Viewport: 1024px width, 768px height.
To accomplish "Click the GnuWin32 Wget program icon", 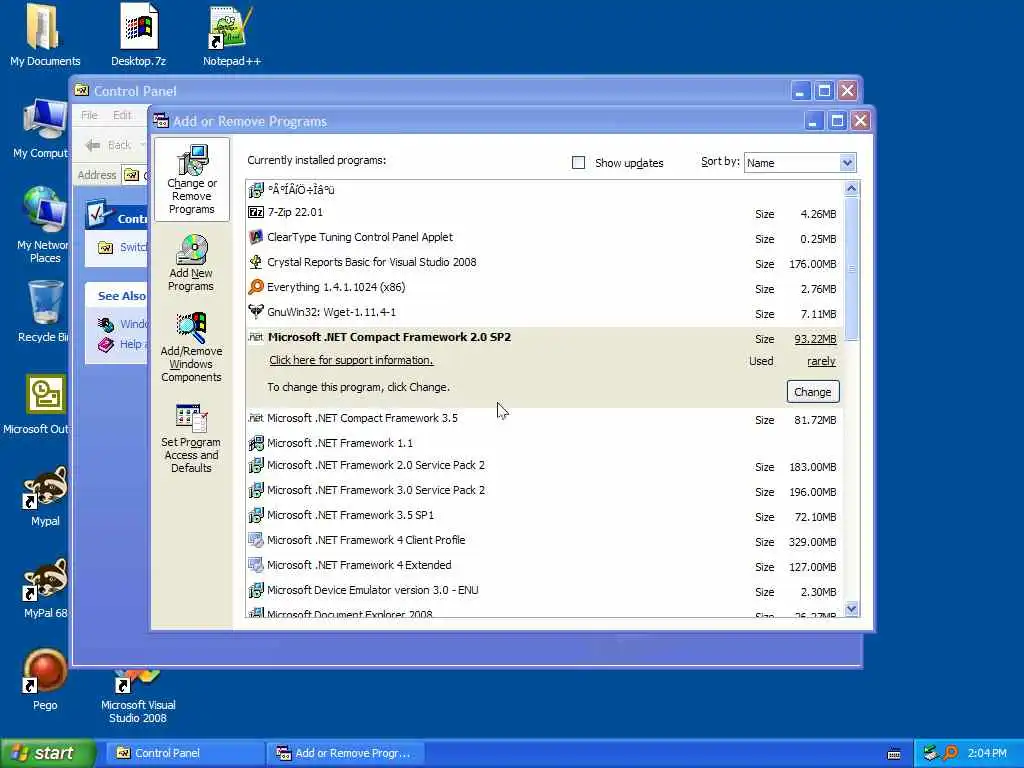I will tap(256, 312).
